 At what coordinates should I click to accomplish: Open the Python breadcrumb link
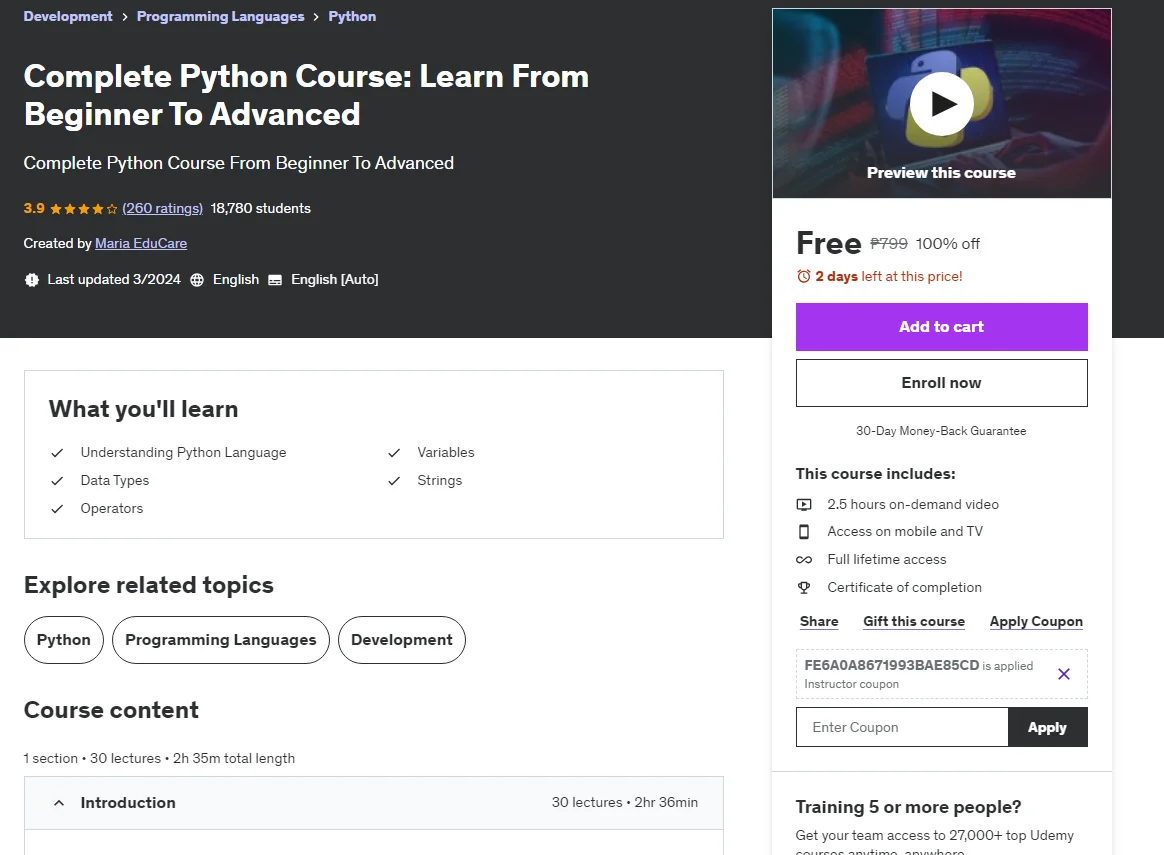[x=352, y=16]
